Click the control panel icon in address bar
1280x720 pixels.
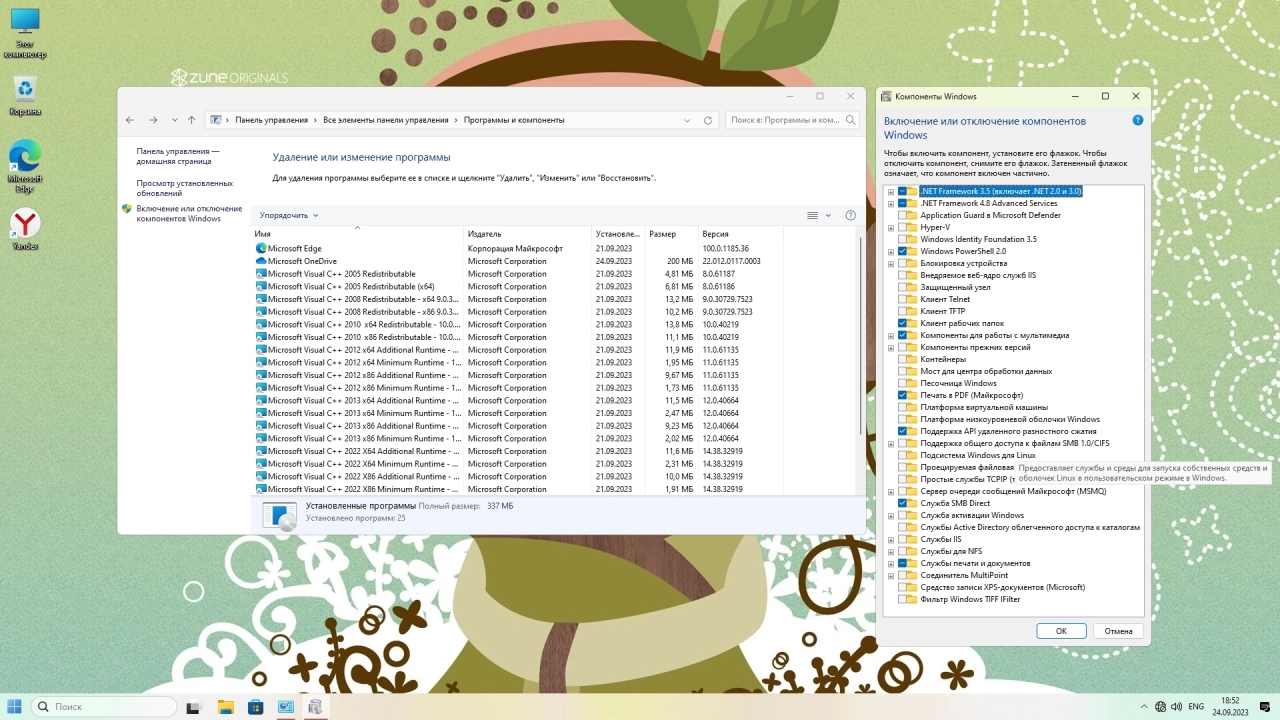216,120
